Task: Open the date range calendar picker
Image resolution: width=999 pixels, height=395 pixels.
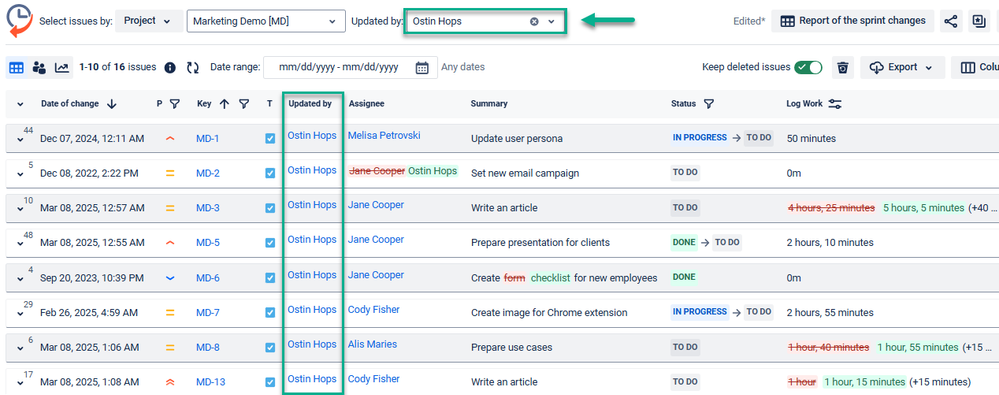Action: pos(422,67)
